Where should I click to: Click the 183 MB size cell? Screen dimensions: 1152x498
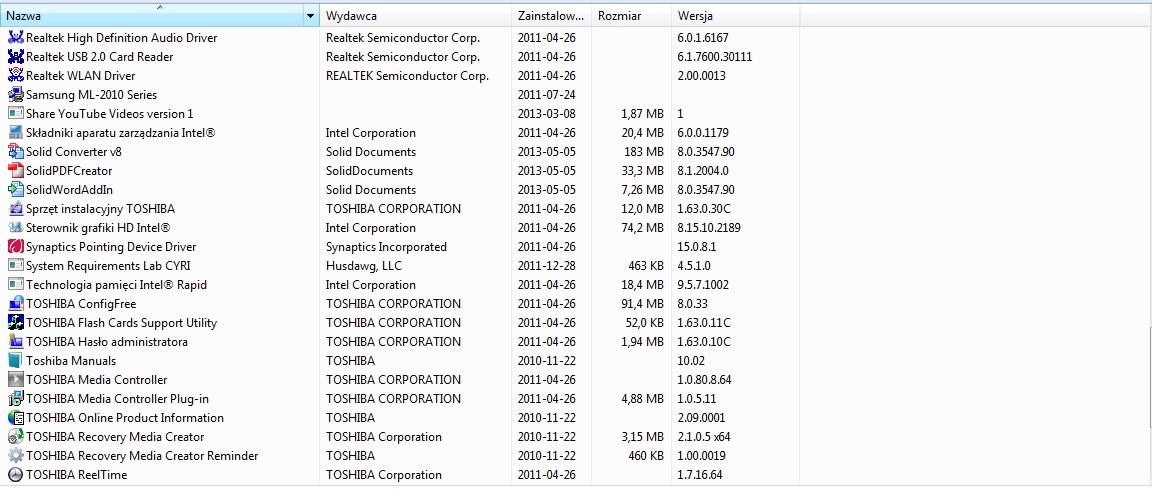[643, 152]
